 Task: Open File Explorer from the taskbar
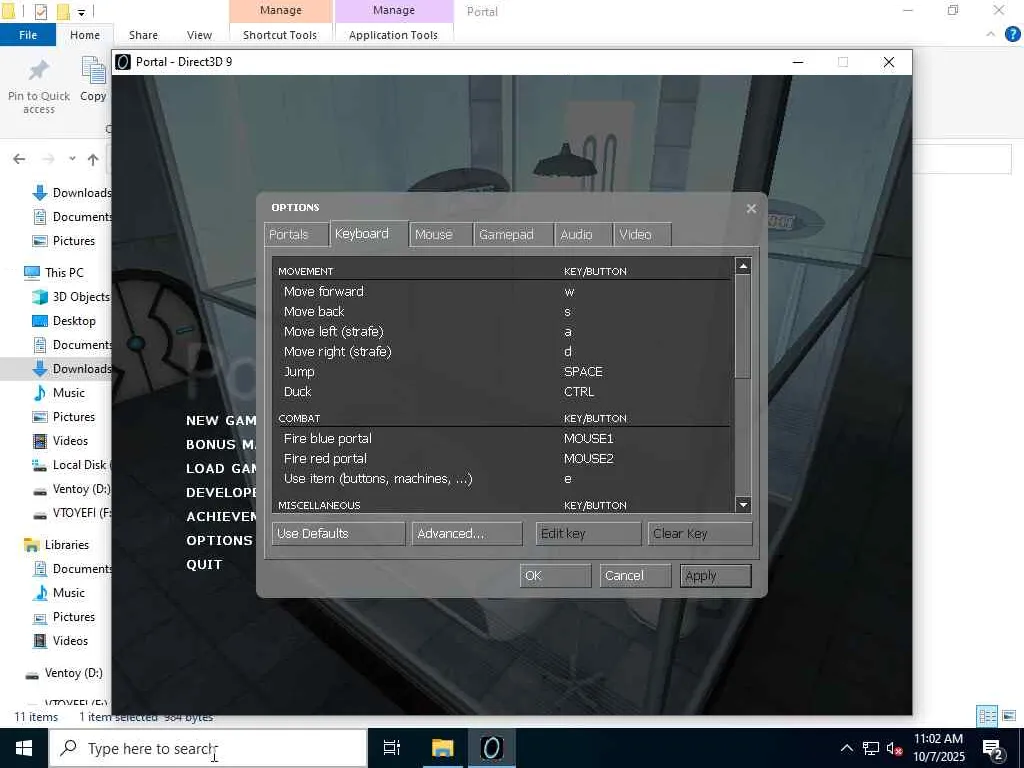point(442,748)
